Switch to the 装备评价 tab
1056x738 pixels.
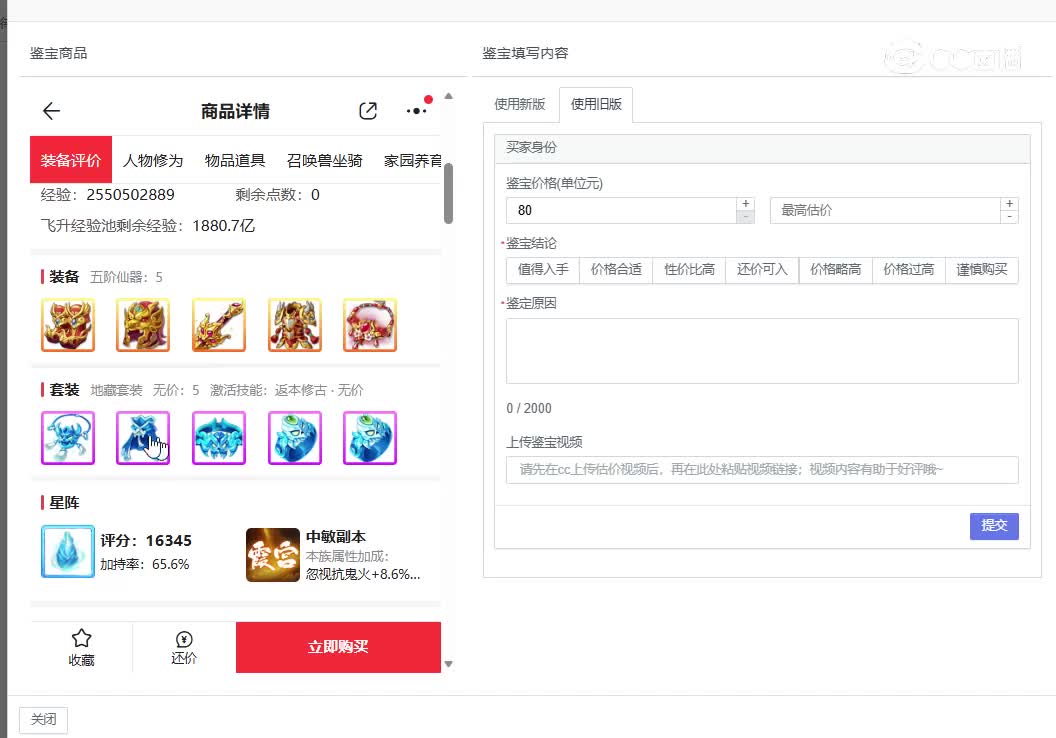tap(71, 160)
